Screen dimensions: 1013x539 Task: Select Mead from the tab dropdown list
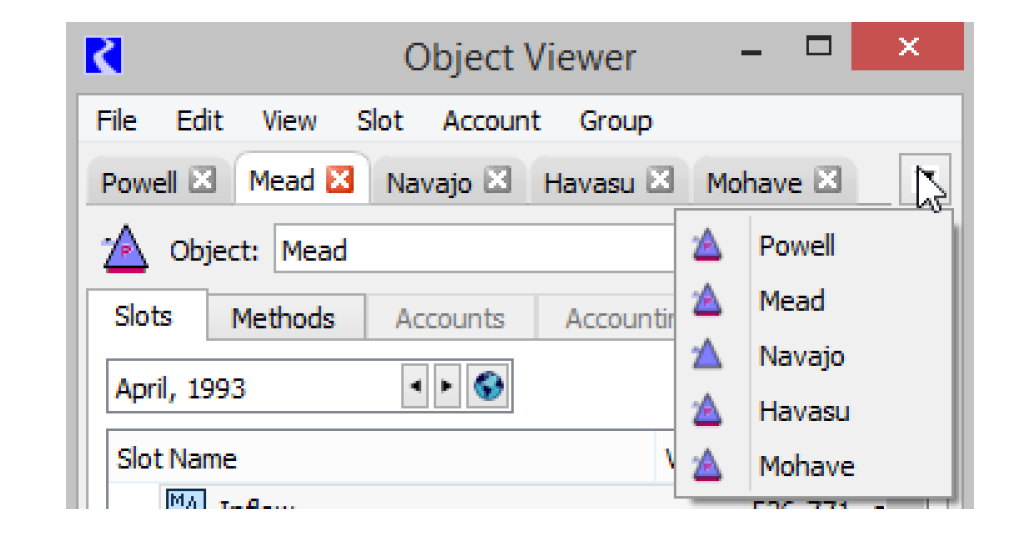coord(791,301)
